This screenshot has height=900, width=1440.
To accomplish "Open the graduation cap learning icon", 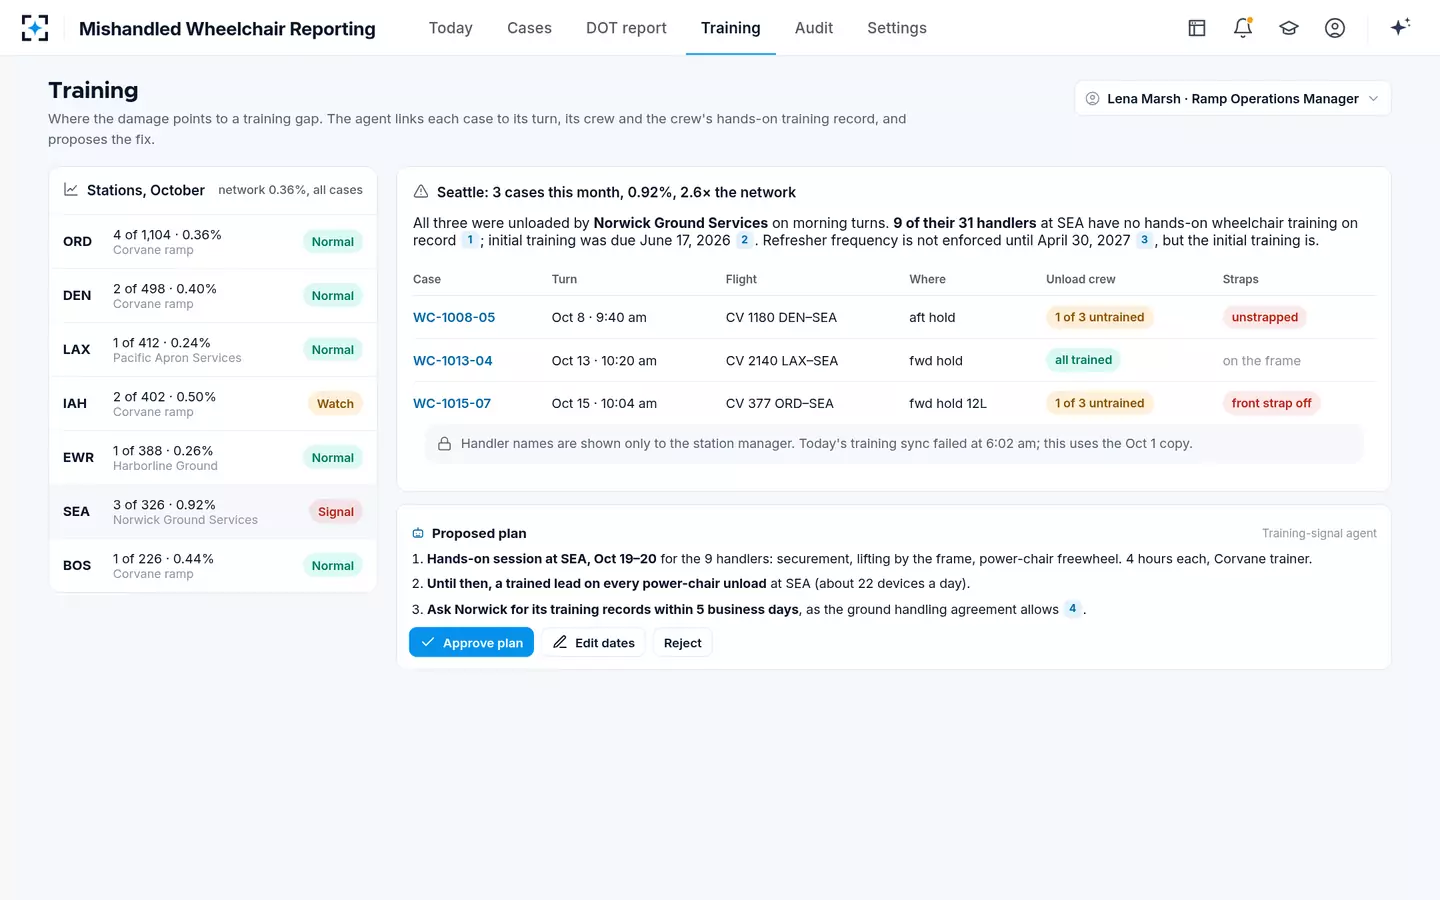I will [1289, 28].
